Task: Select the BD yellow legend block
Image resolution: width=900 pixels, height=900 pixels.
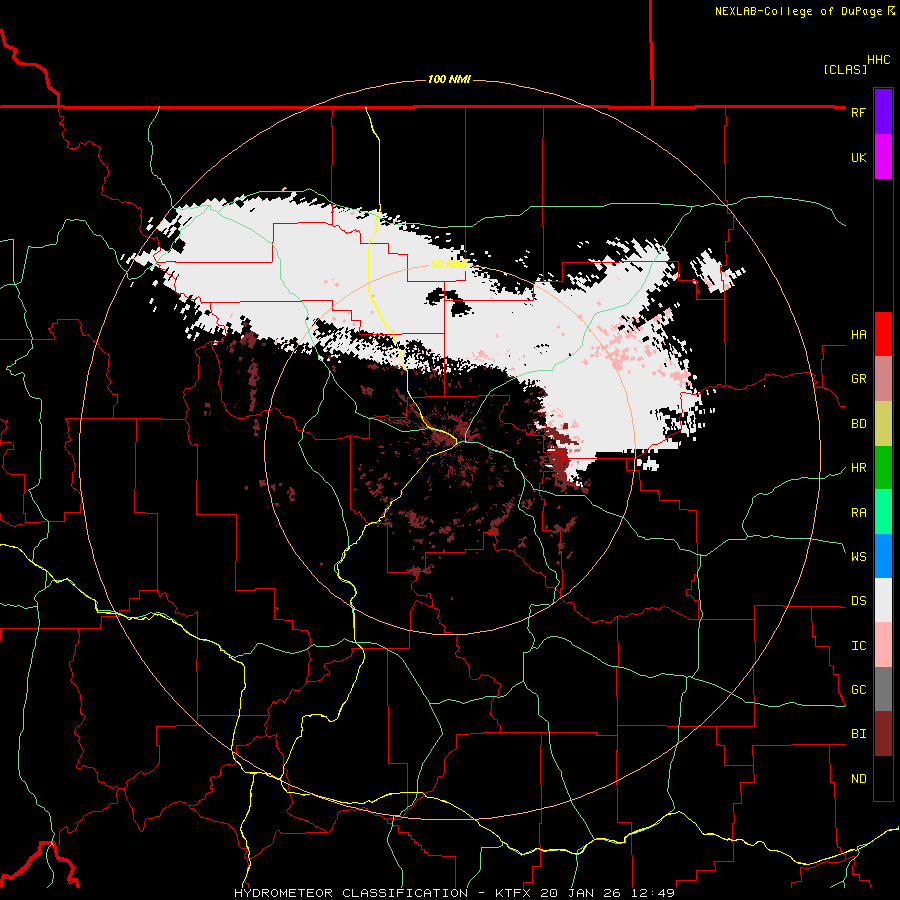Action: tap(883, 424)
